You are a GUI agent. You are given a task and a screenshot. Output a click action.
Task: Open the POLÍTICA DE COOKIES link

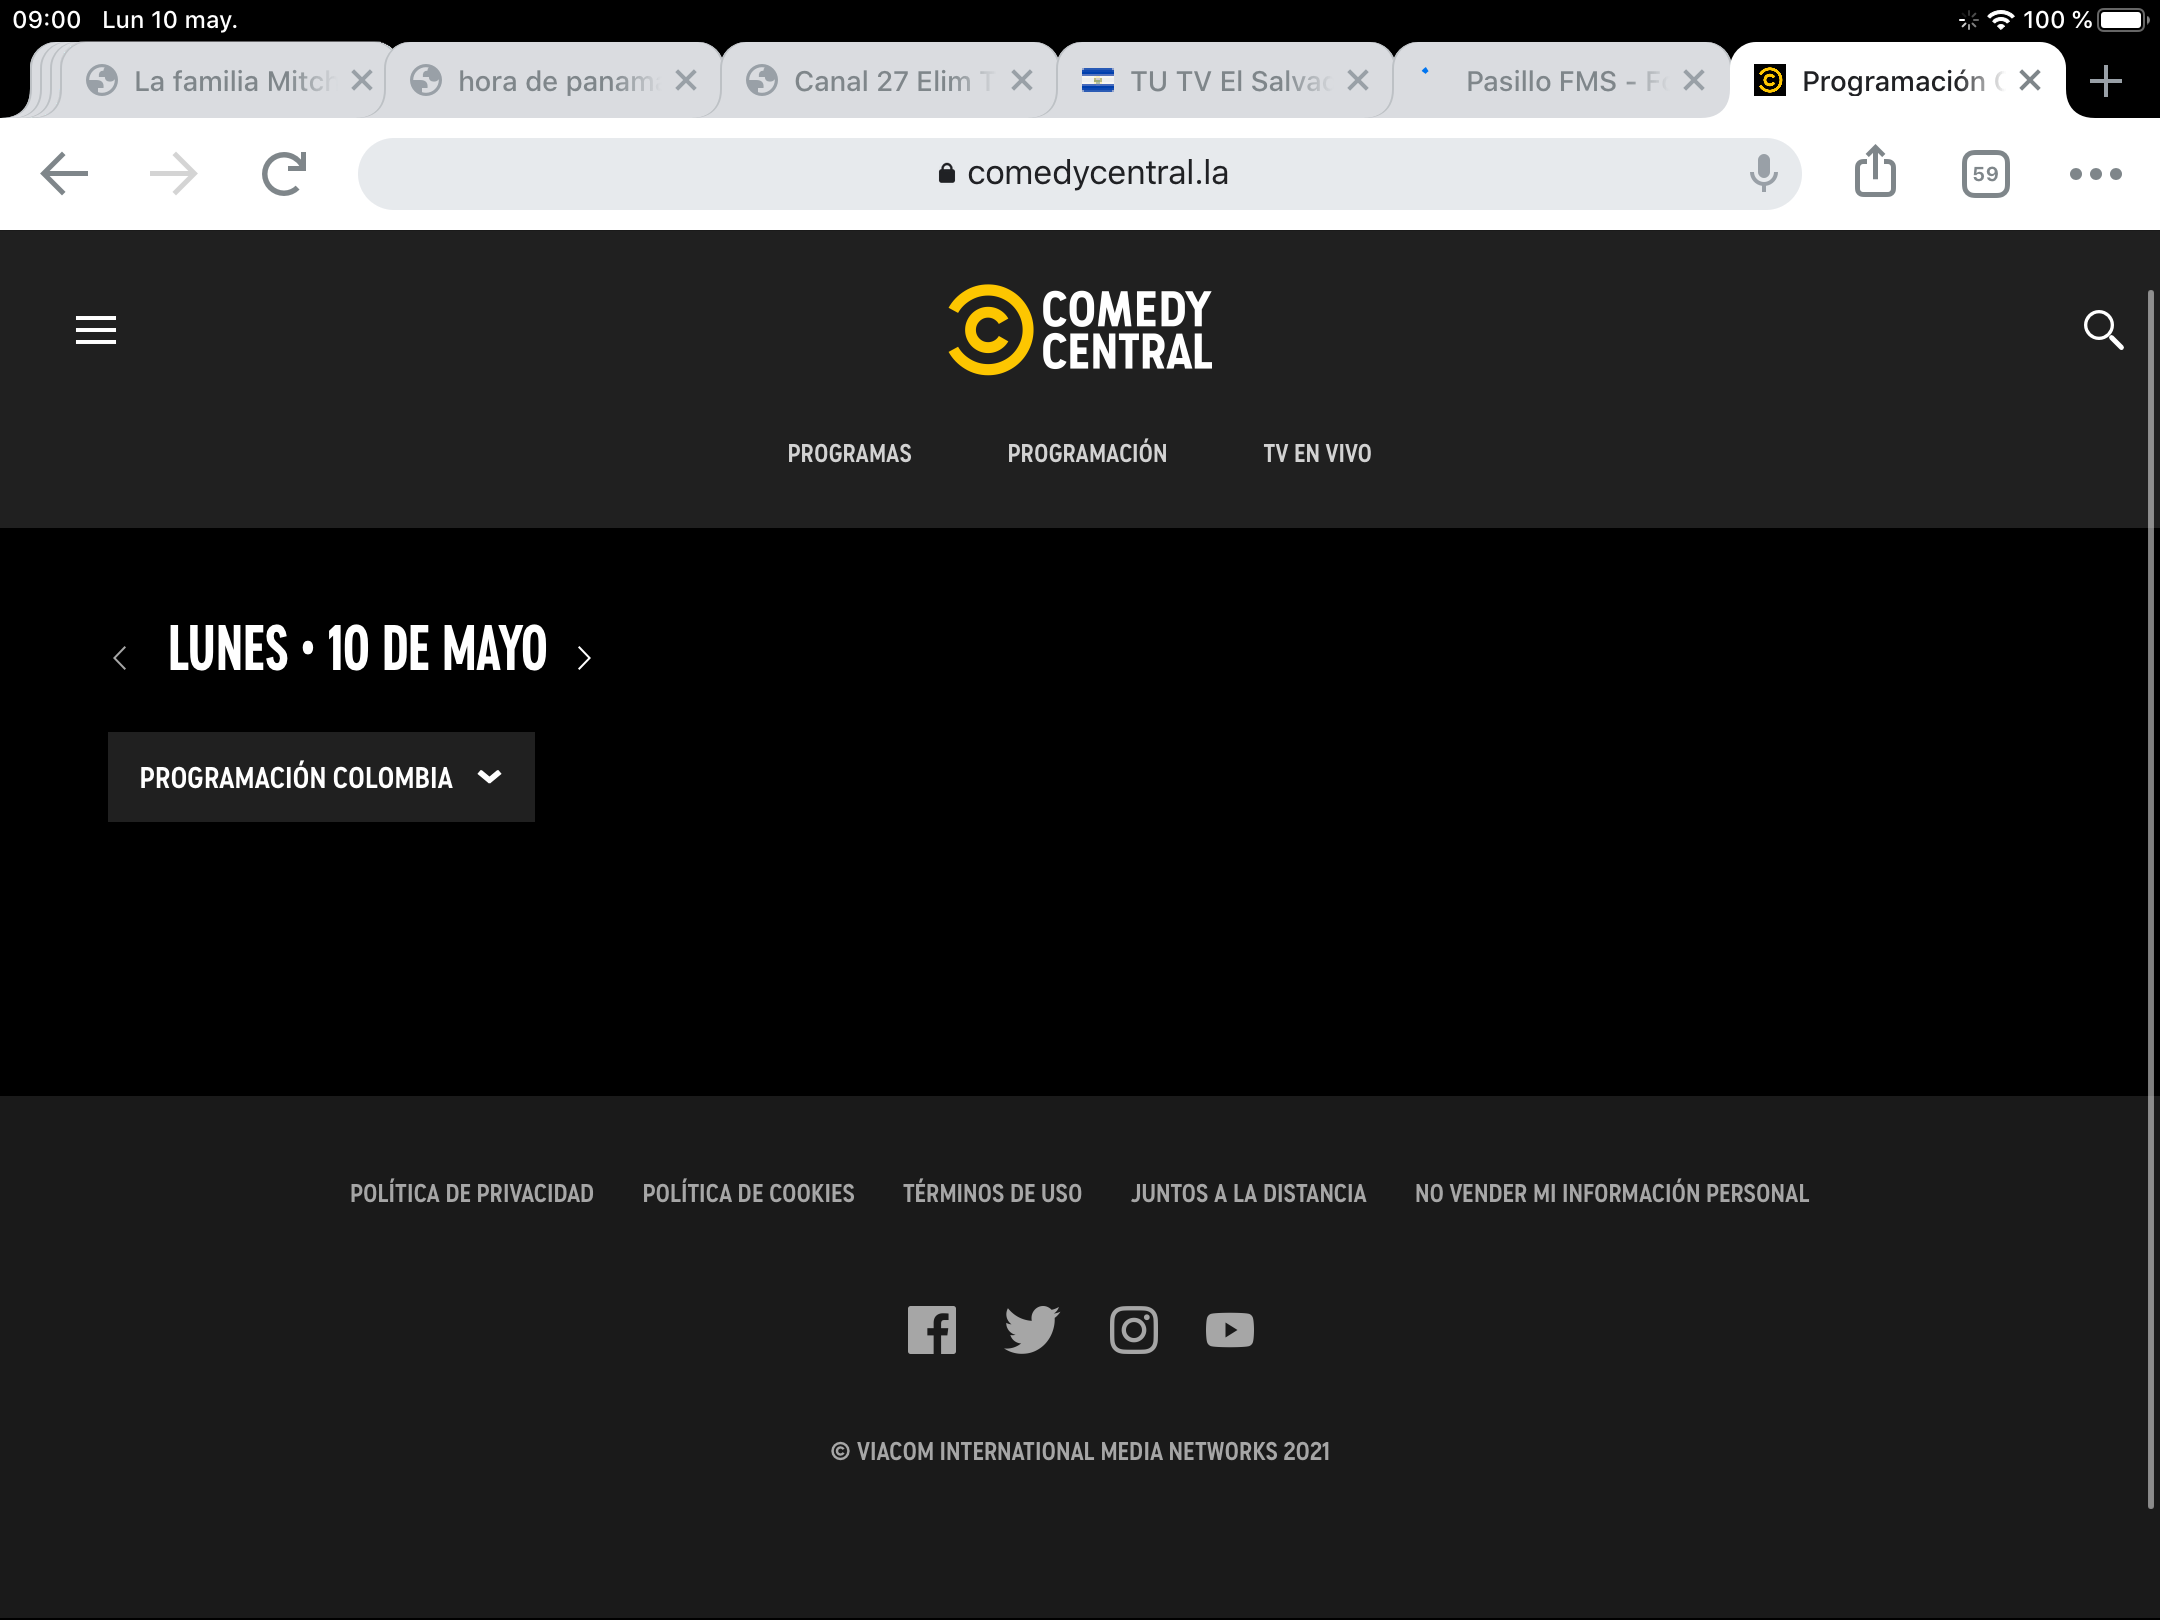(x=748, y=1193)
